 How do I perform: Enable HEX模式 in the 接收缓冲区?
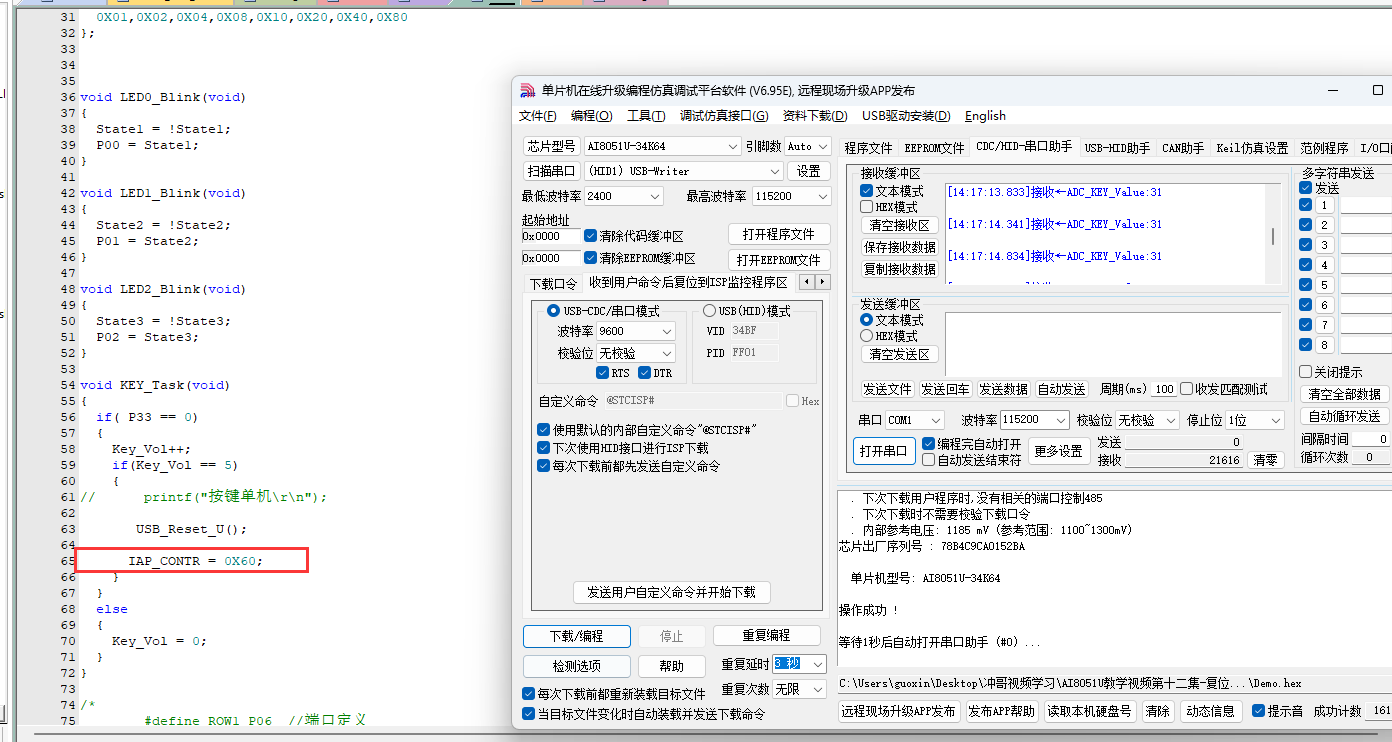[x=867, y=207]
